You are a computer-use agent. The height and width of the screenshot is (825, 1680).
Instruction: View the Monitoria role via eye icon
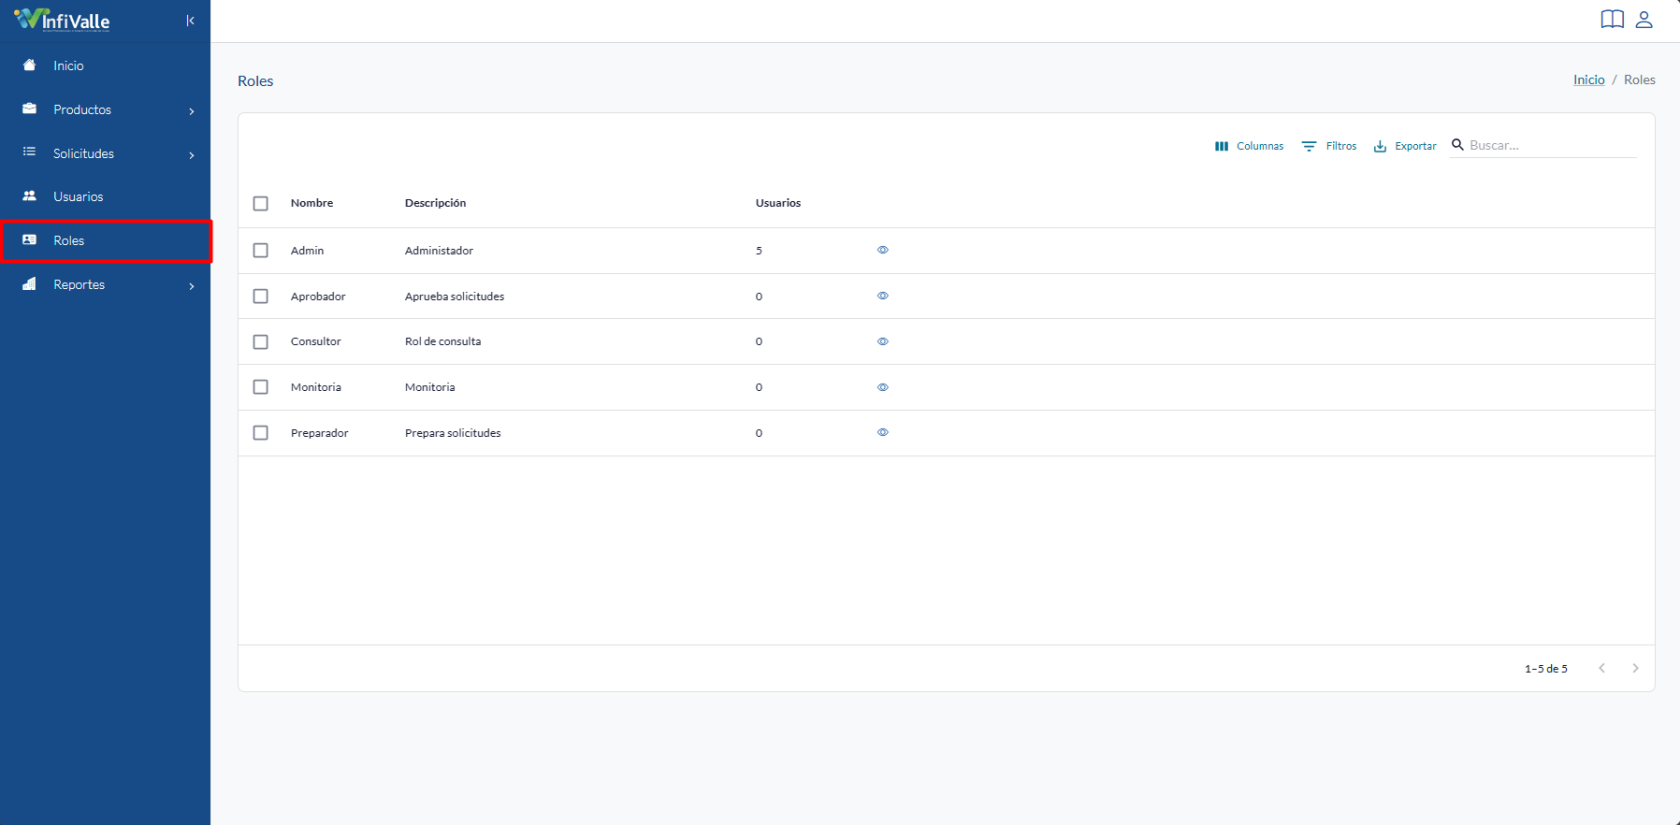[x=883, y=387]
